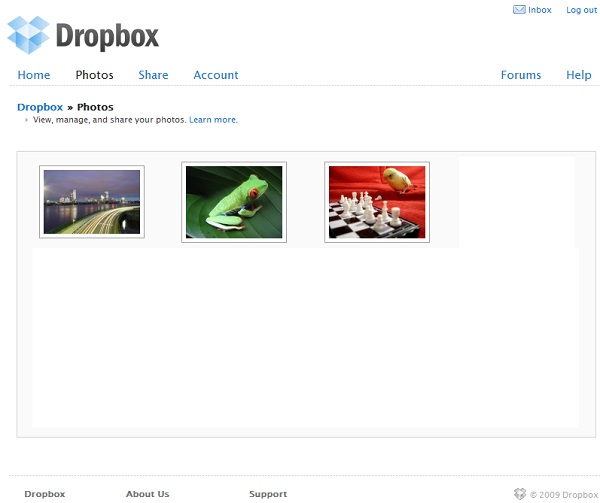Visit the Forums link
Screen dimensions: 600x503
tap(521, 75)
